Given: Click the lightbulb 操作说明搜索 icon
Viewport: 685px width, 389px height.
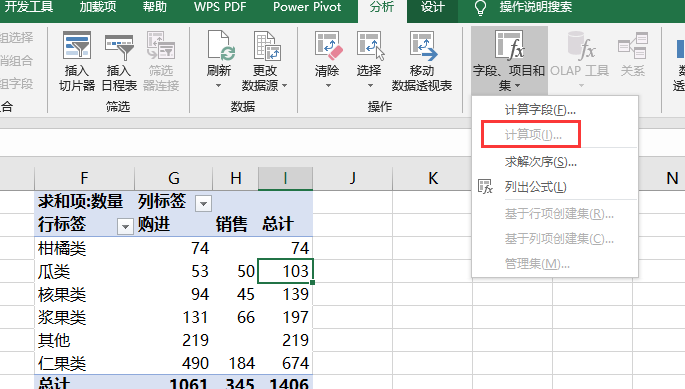Looking at the screenshot, I should click(480, 8).
